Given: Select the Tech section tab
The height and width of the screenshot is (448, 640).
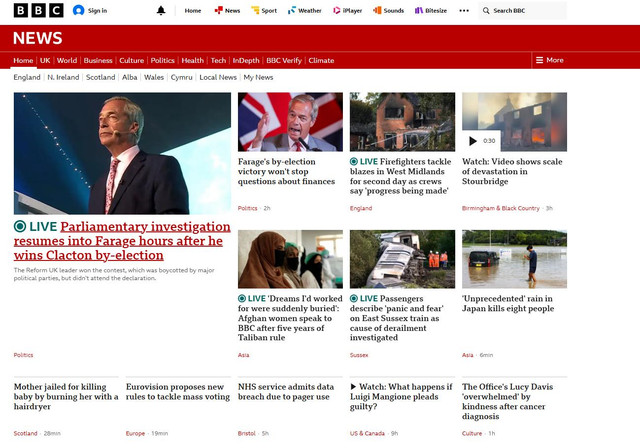Looking at the screenshot, I should pos(218,60).
